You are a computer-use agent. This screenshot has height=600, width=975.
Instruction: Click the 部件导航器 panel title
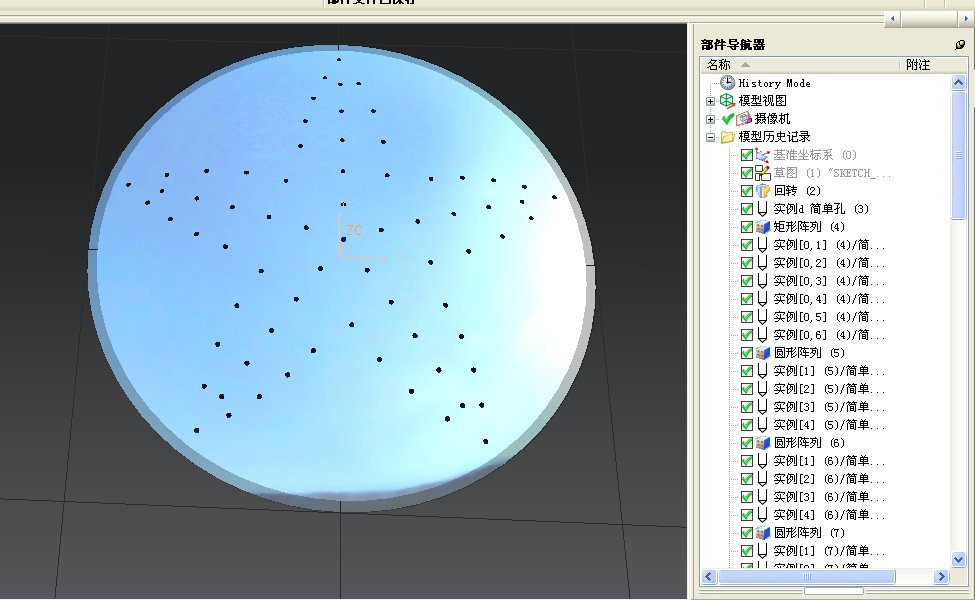733,45
